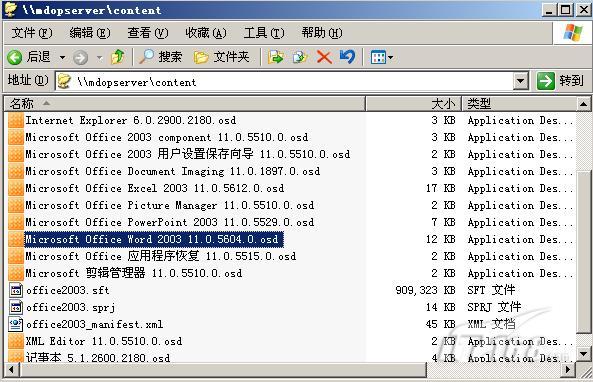Click the blue Undo arrow icon
This screenshot has height=382, width=593.
coord(347,57)
